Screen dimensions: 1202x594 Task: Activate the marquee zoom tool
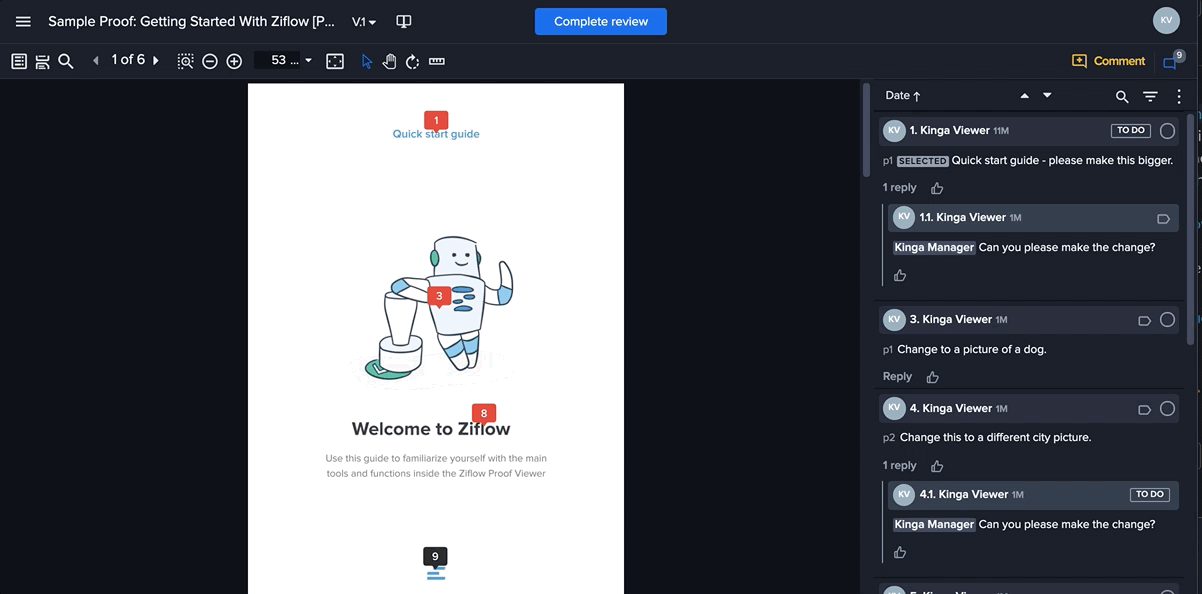click(x=185, y=61)
